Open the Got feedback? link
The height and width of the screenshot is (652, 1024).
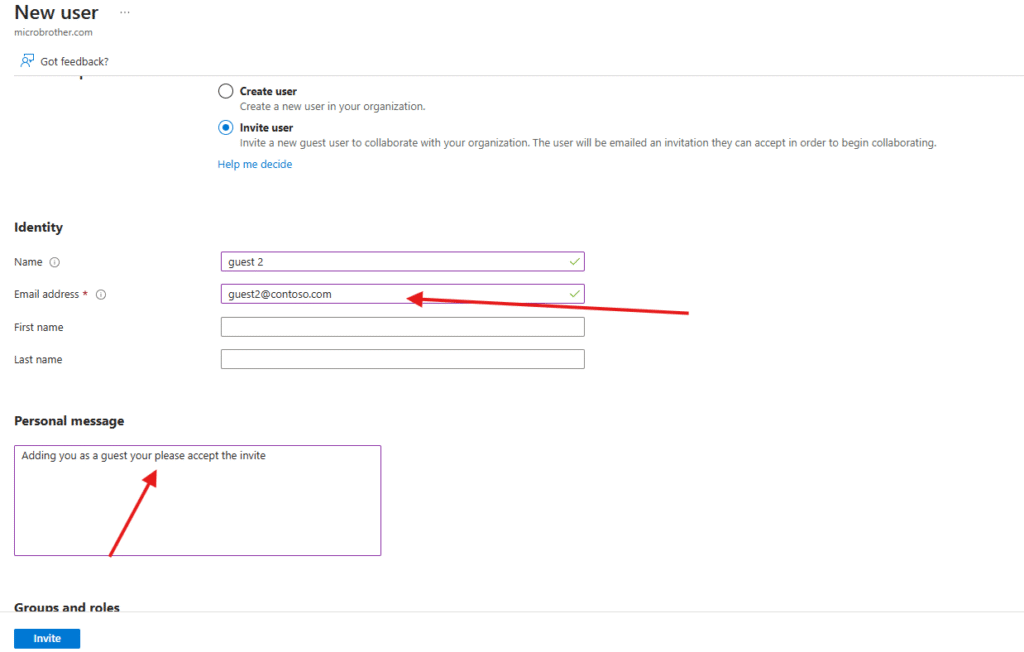(74, 62)
